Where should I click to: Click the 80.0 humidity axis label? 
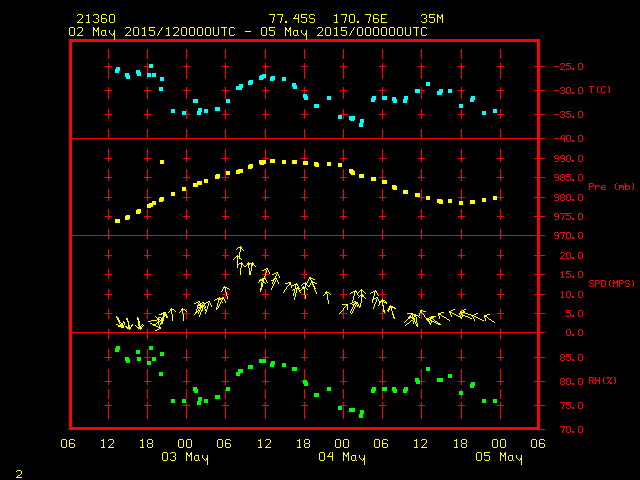click(571, 382)
